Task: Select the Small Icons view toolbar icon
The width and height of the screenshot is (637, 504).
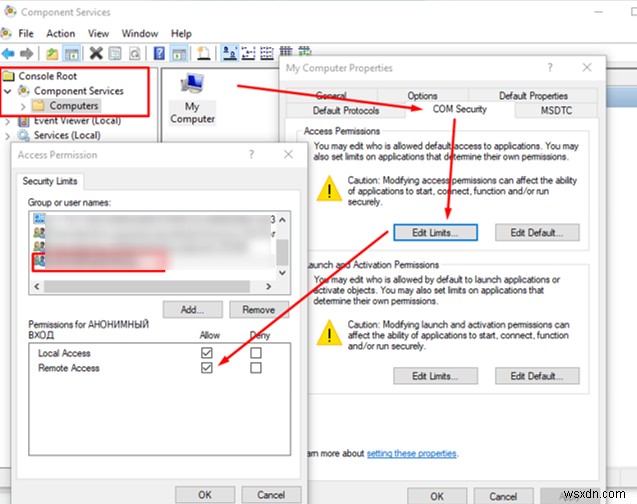Action: coord(248,53)
